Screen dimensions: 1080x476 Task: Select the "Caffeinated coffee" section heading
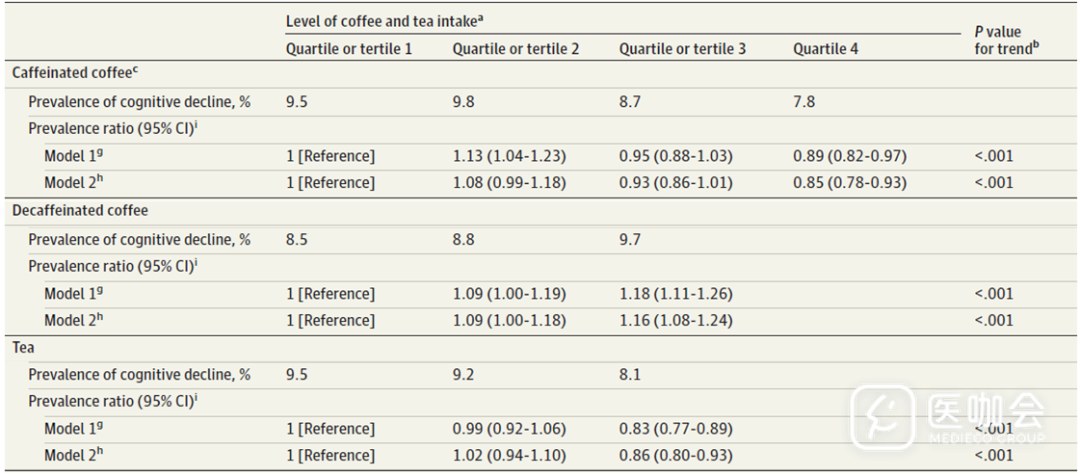73,74
